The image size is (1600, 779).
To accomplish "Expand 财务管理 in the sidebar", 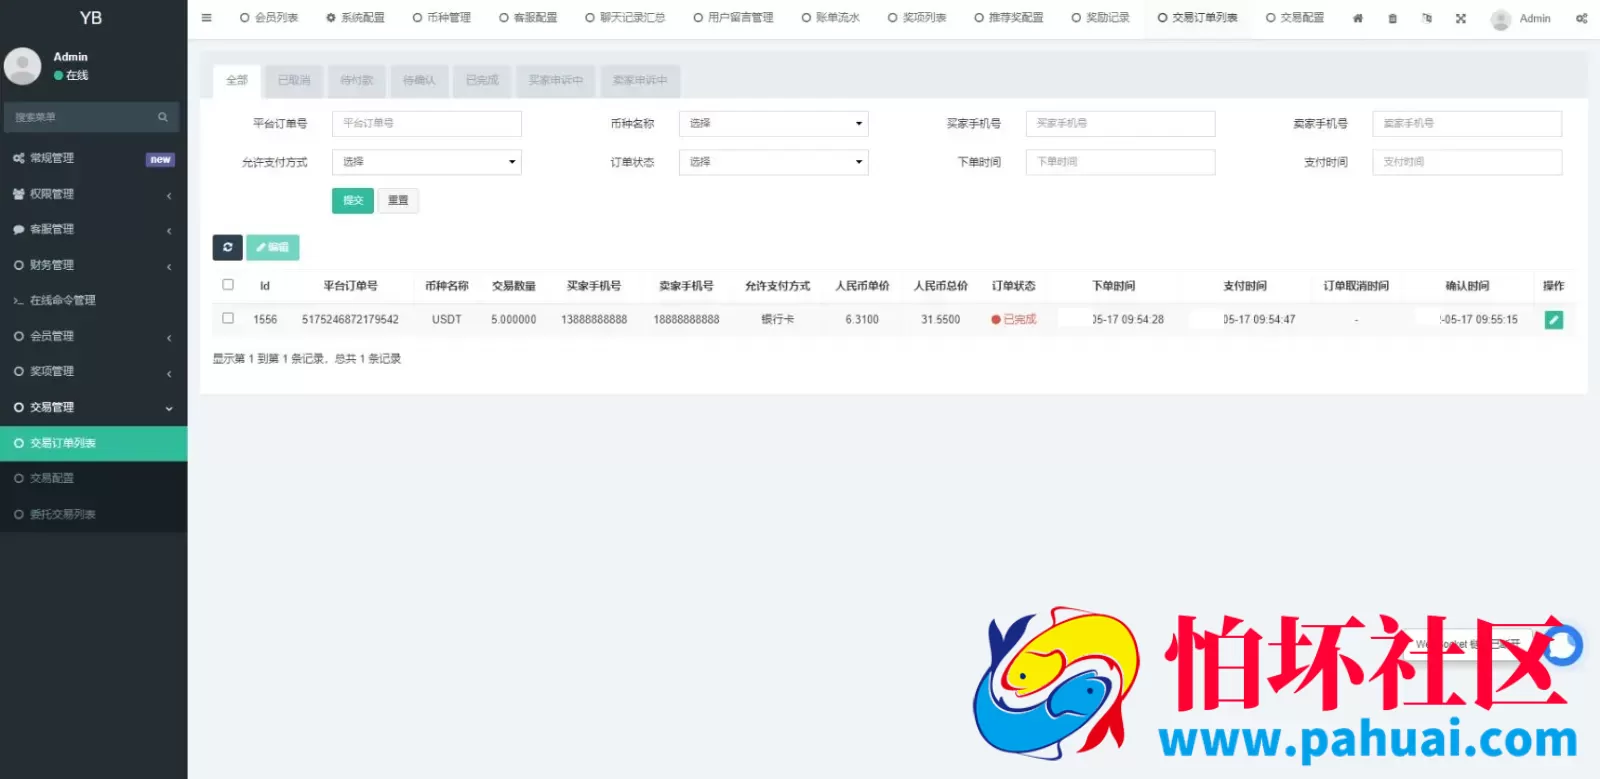I will coord(94,265).
